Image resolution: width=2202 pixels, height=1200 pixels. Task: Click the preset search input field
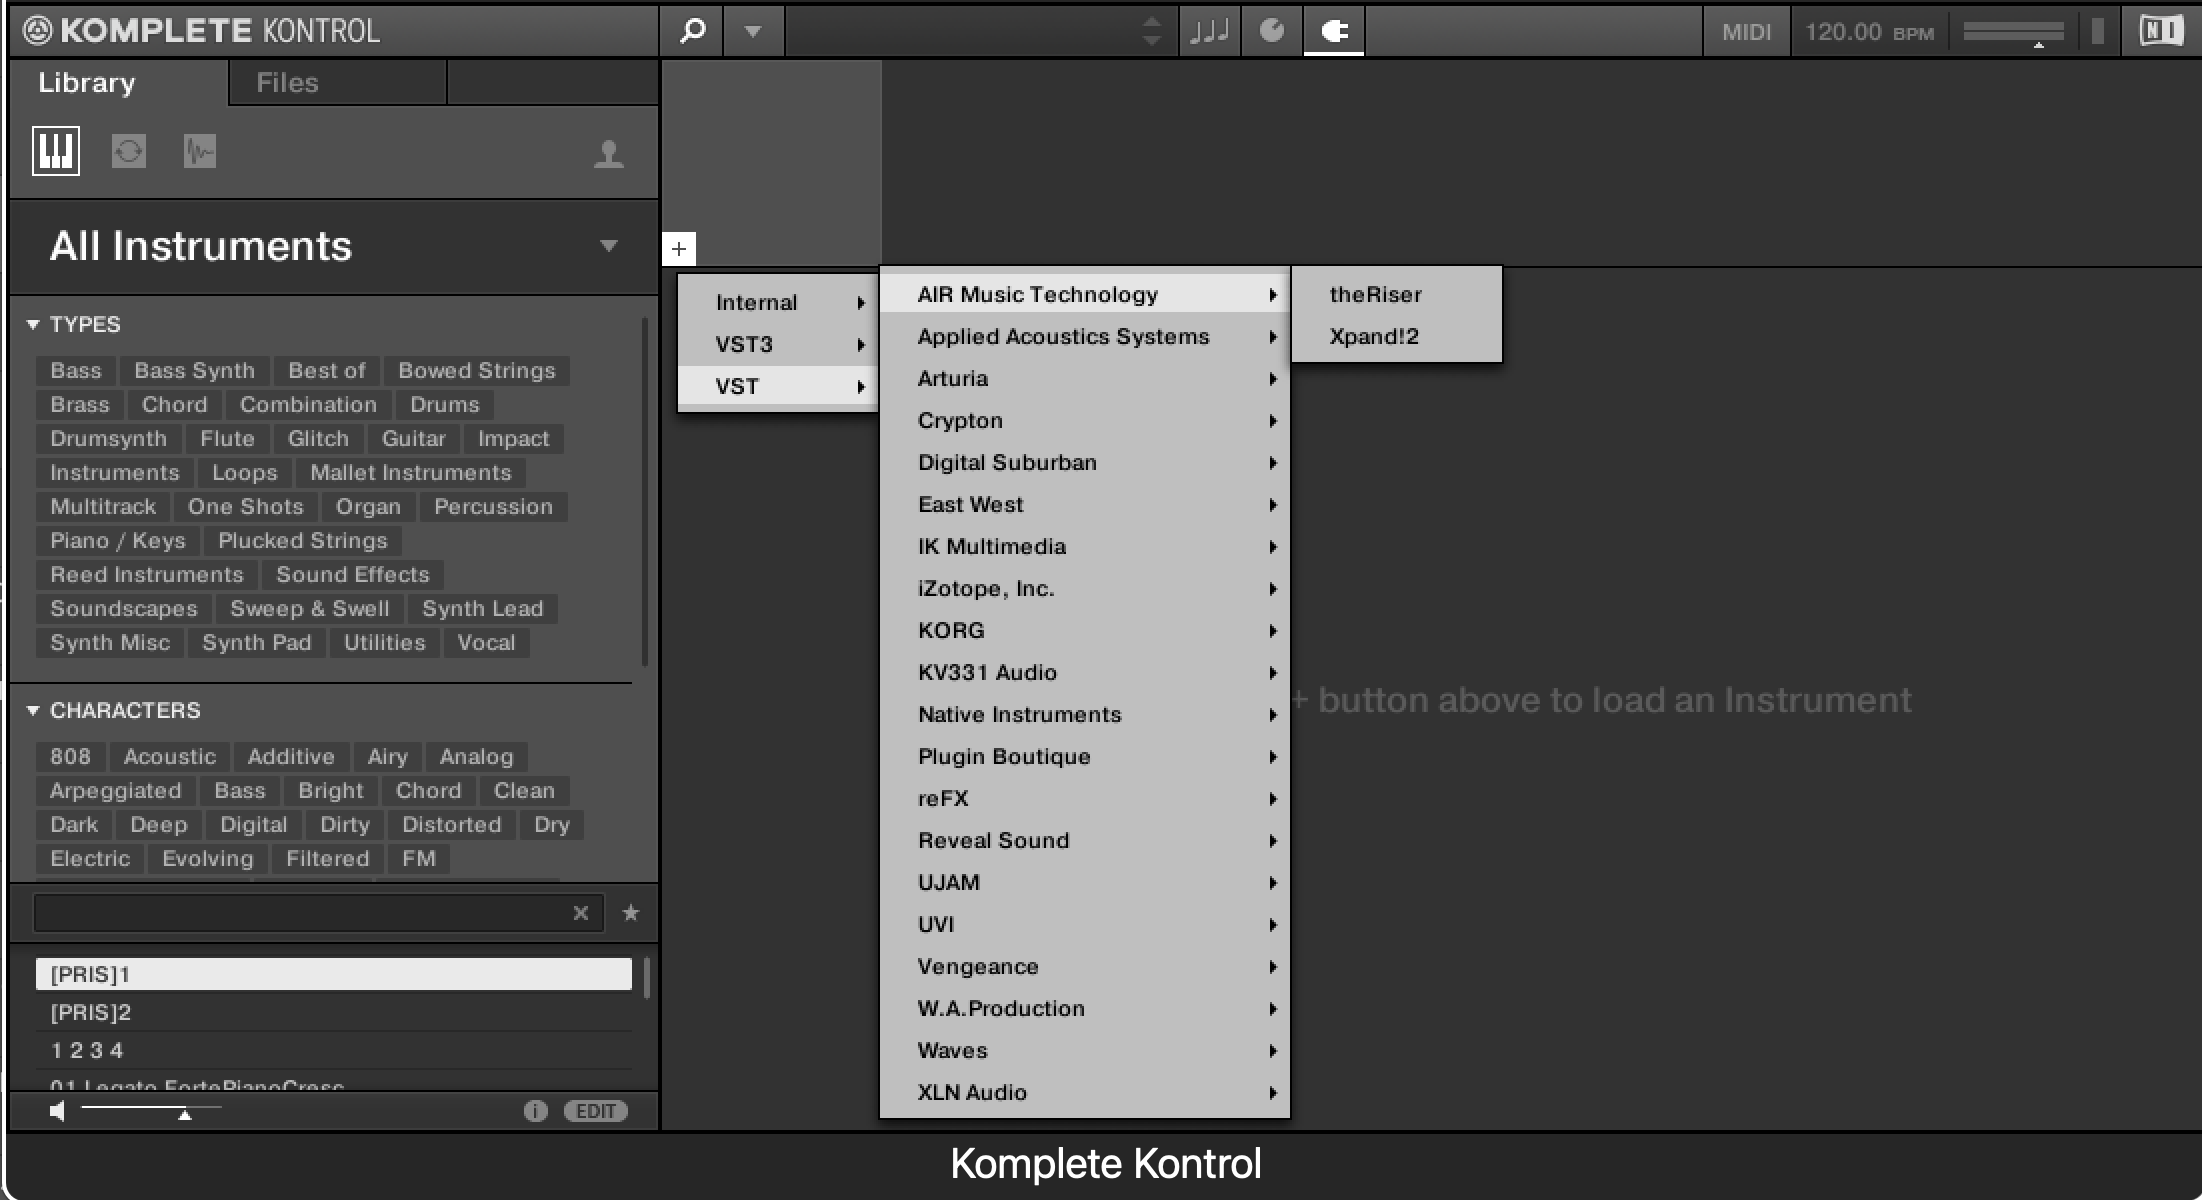(x=300, y=912)
